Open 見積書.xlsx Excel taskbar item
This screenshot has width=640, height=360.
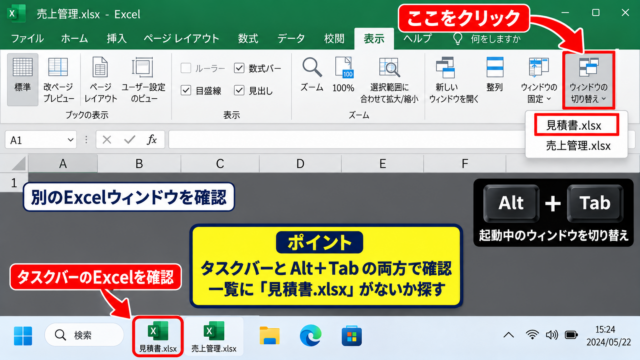(158, 336)
